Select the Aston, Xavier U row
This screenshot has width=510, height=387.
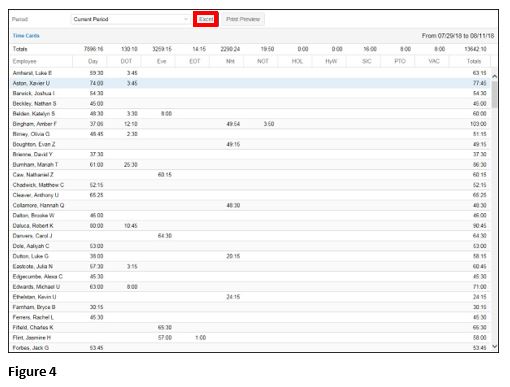(251, 83)
